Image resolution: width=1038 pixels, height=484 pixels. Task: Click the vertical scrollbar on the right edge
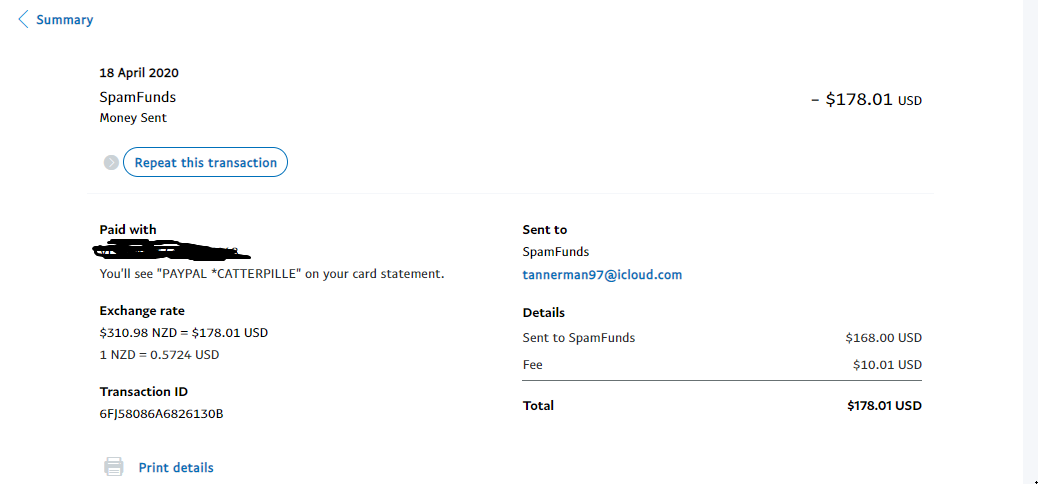point(1030,240)
